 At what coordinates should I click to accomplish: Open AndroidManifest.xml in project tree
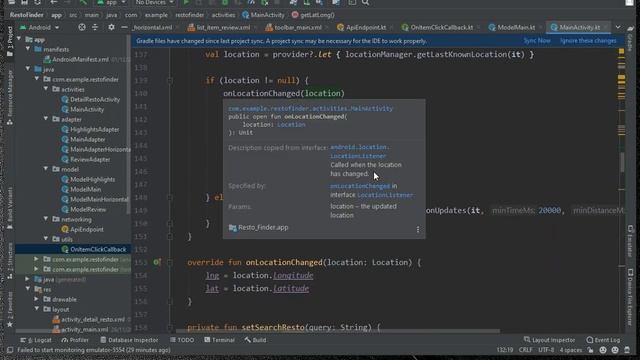(x=80, y=59)
